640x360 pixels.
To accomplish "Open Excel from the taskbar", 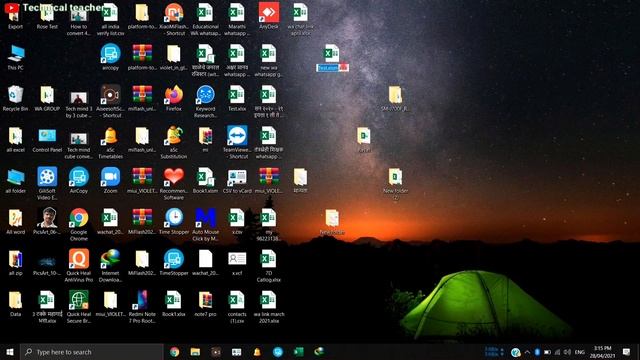I will click(x=299, y=352).
